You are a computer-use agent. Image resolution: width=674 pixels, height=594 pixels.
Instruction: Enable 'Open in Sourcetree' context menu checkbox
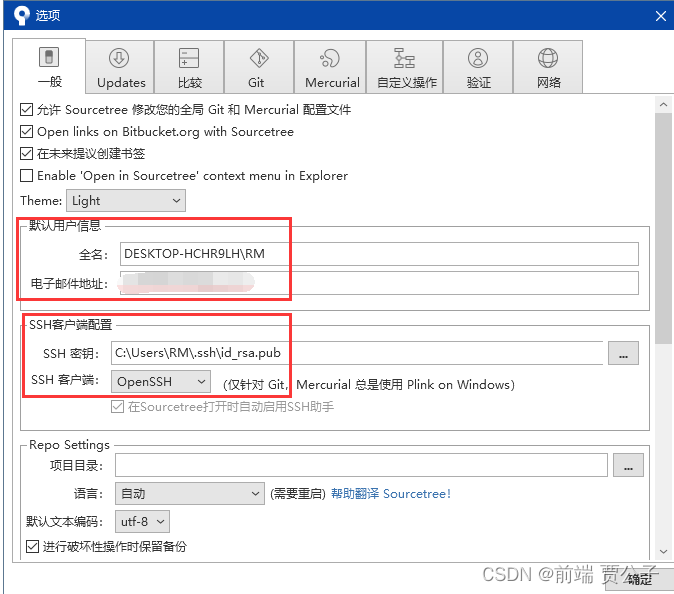(x=27, y=175)
